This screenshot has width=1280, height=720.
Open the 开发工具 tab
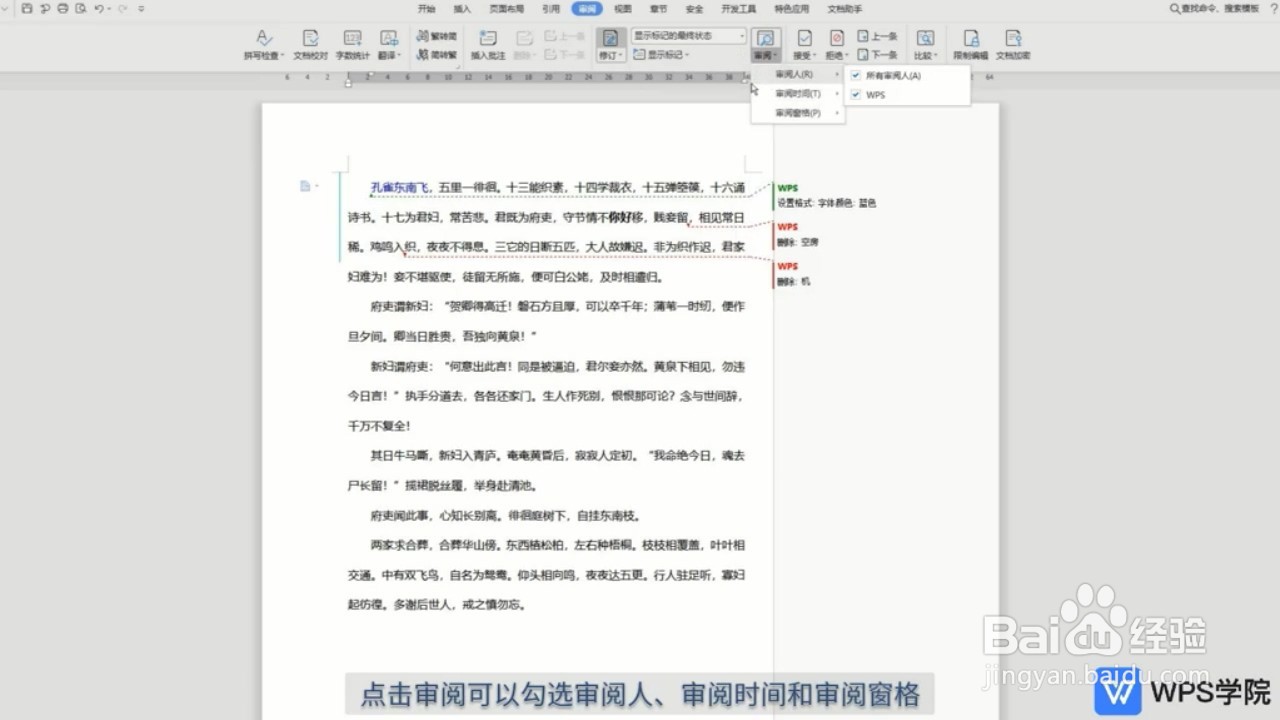(x=739, y=8)
